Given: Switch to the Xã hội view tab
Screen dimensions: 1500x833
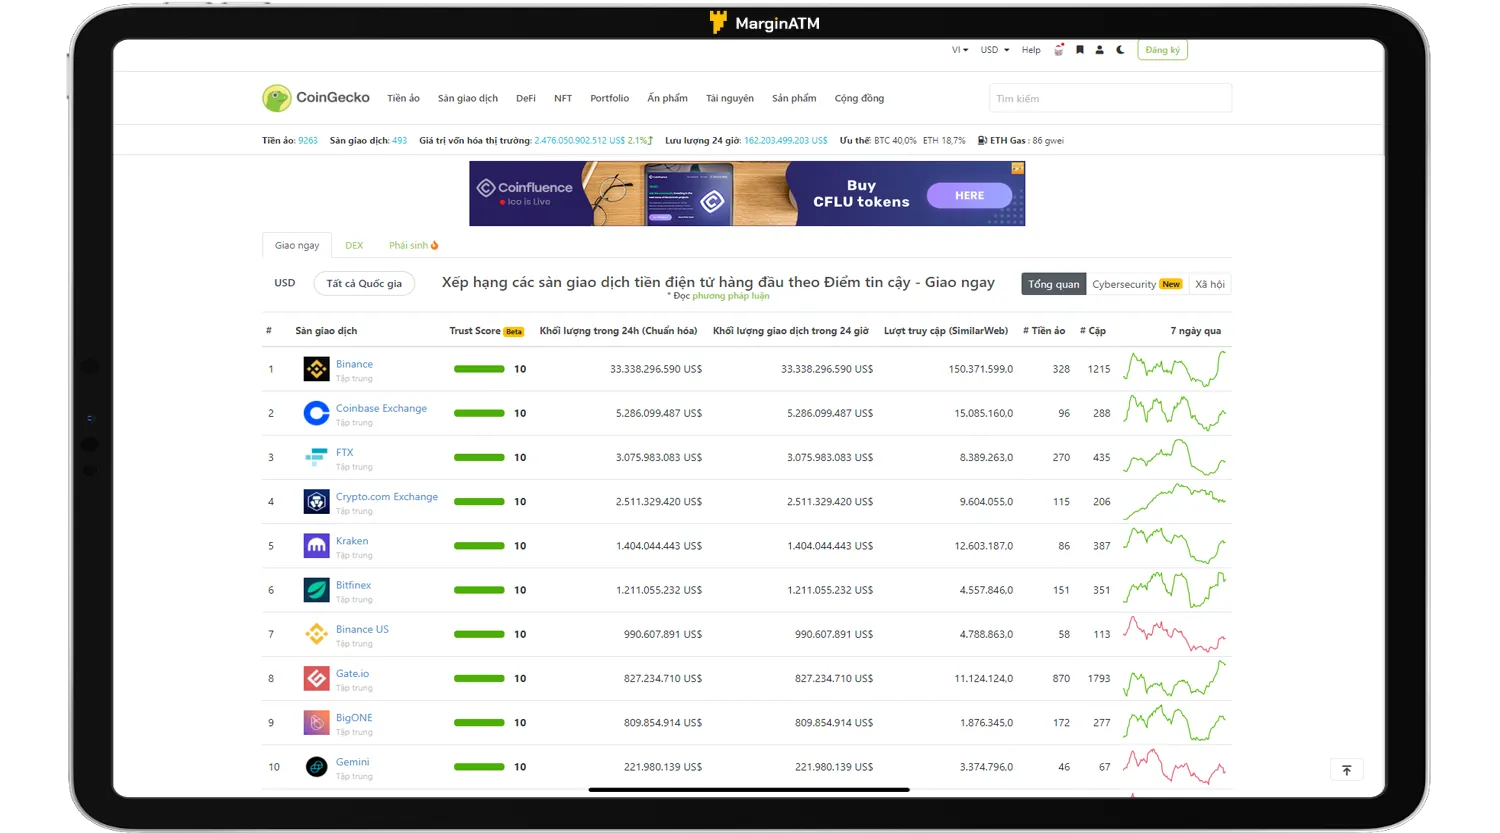Looking at the screenshot, I should click(1210, 284).
